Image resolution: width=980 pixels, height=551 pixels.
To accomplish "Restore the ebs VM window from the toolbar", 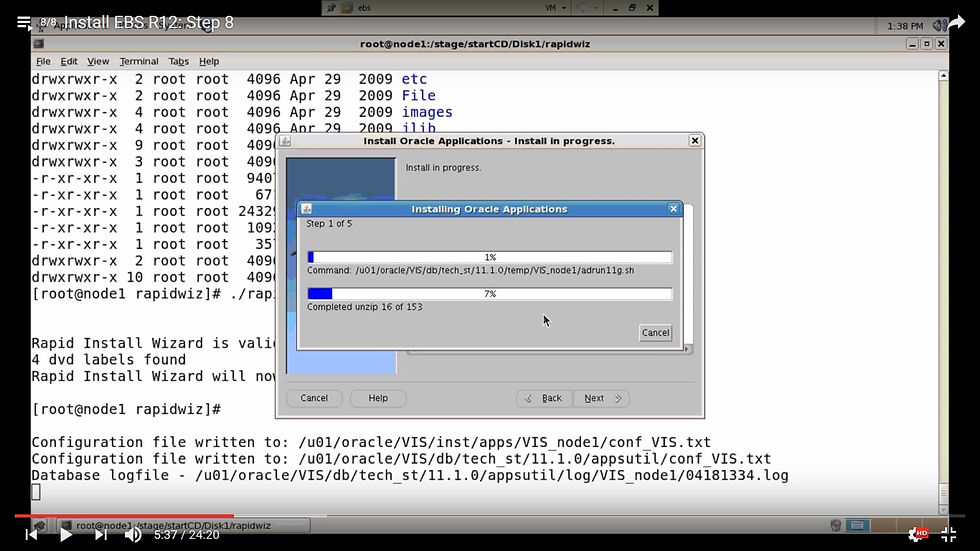I will pyautogui.click(x=632, y=7).
